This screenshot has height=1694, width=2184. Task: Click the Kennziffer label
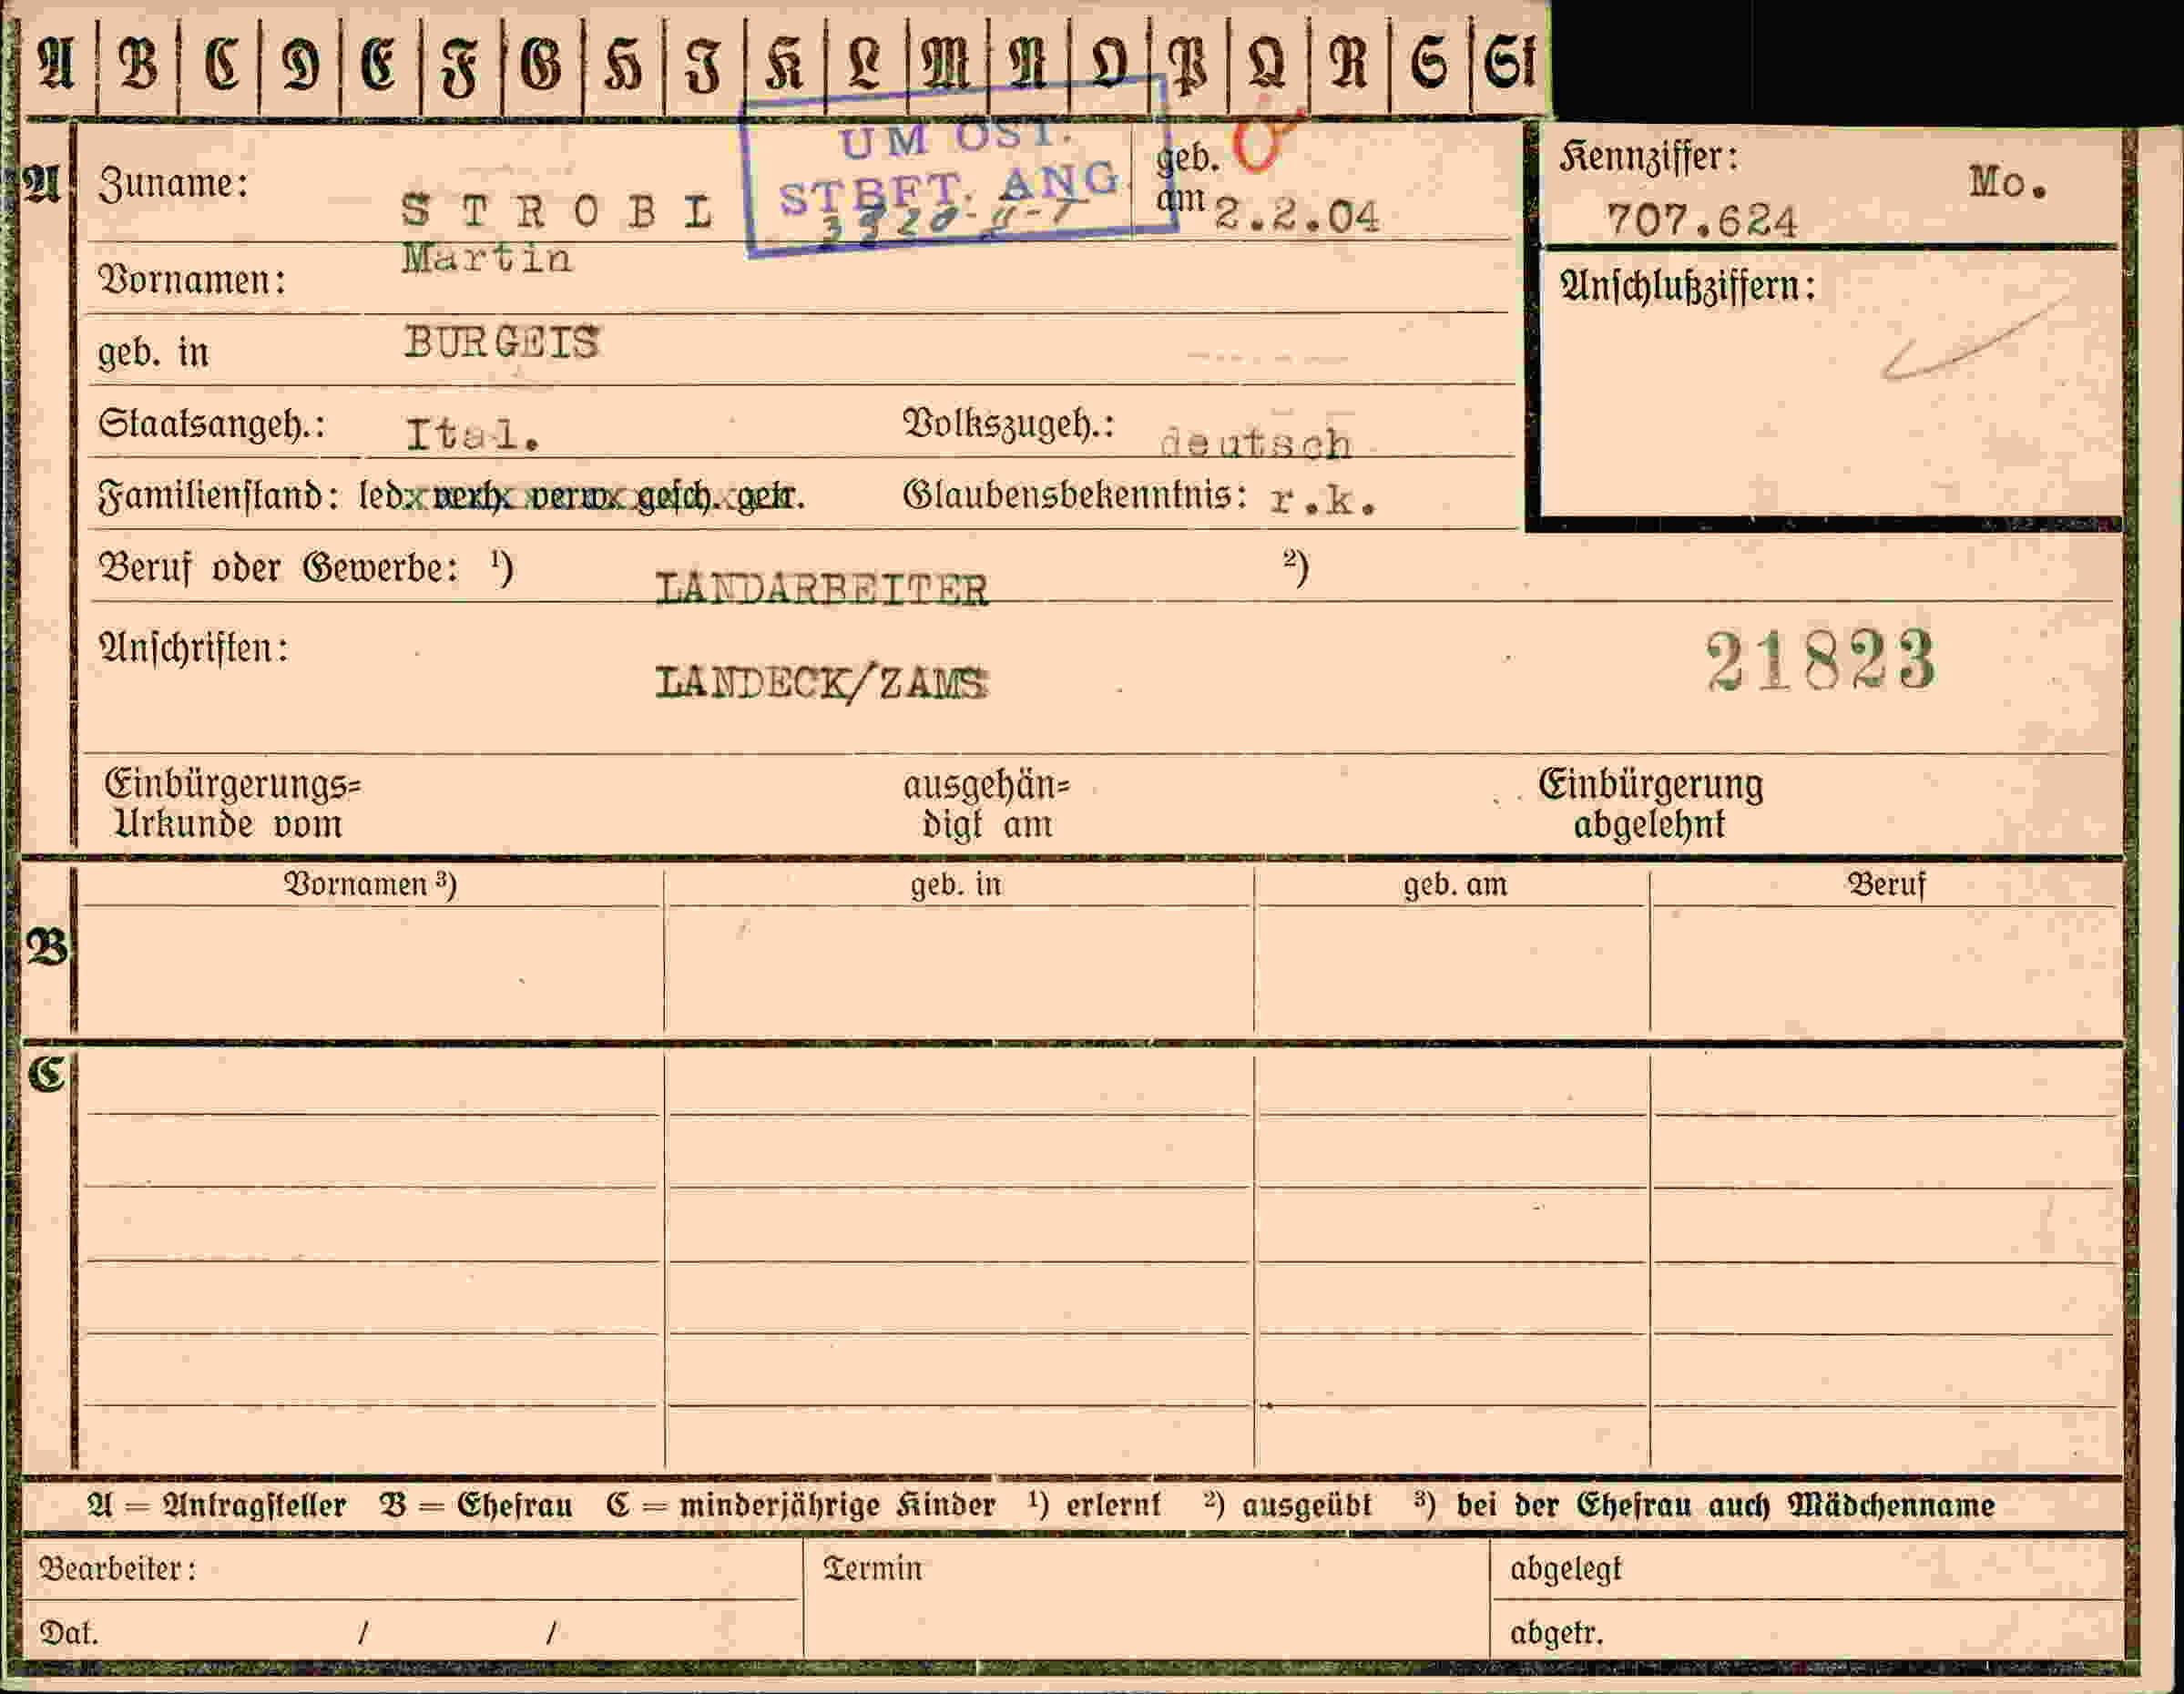point(1649,157)
